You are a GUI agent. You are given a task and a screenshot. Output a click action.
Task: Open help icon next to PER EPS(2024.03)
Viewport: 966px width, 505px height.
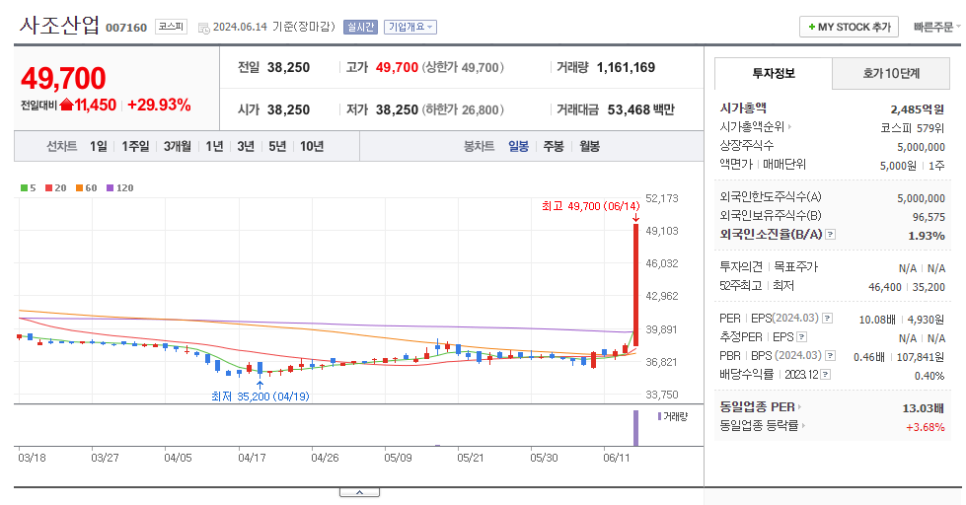pyautogui.click(x=827, y=318)
